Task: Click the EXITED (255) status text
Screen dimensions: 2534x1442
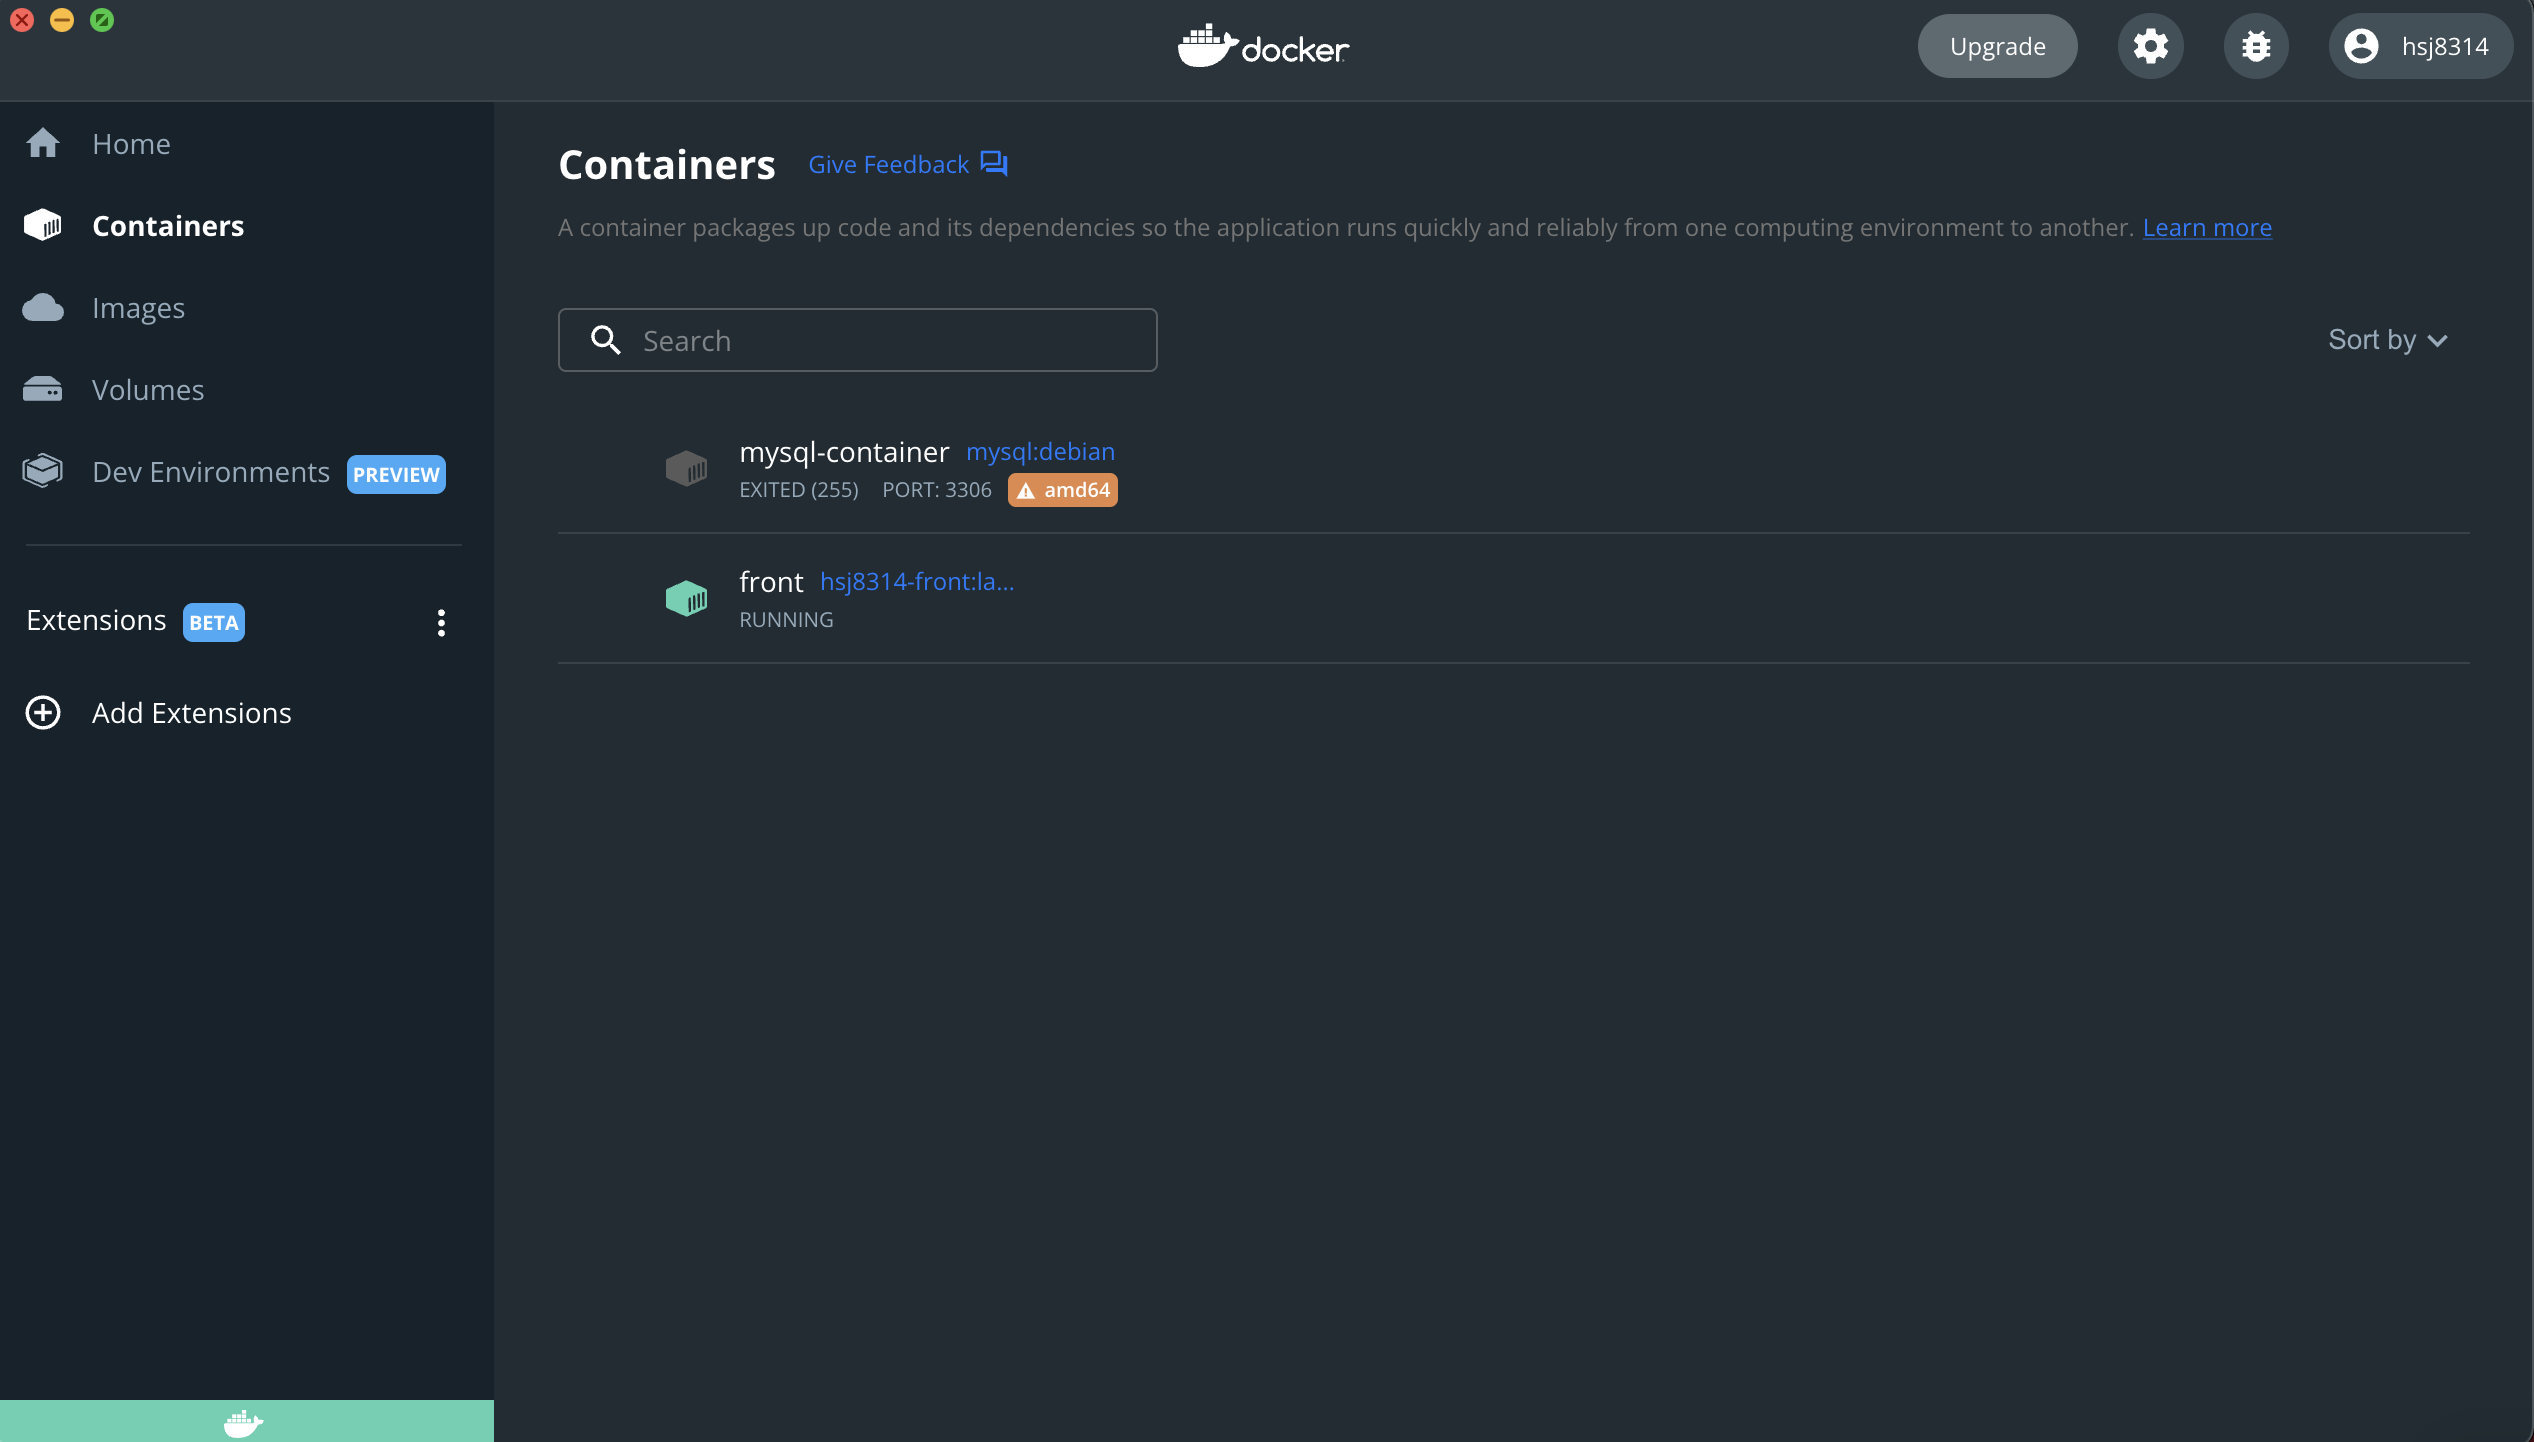Action: tap(799, 490)
